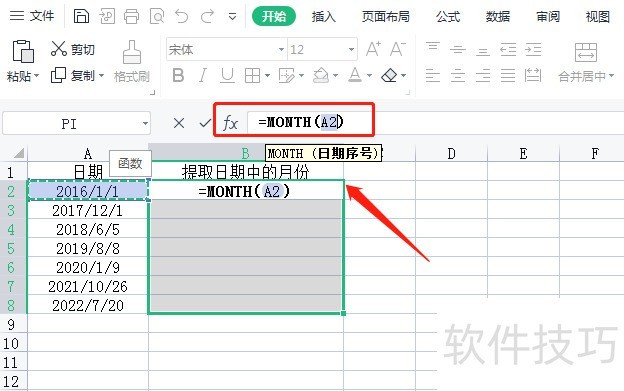
Task: Click the 粘贴 paste icon
Action: pos(23,52)
